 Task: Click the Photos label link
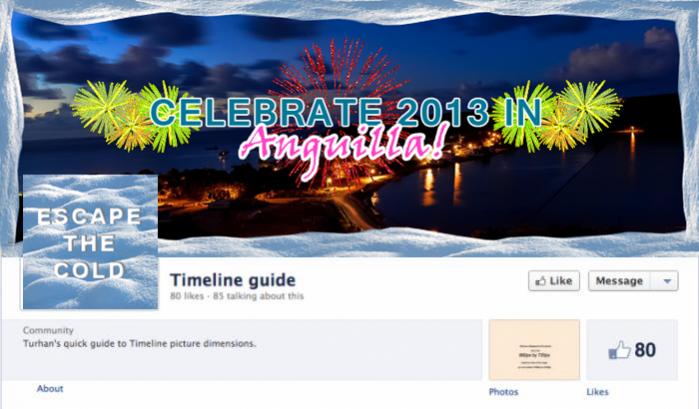click(x=503, y=392)
